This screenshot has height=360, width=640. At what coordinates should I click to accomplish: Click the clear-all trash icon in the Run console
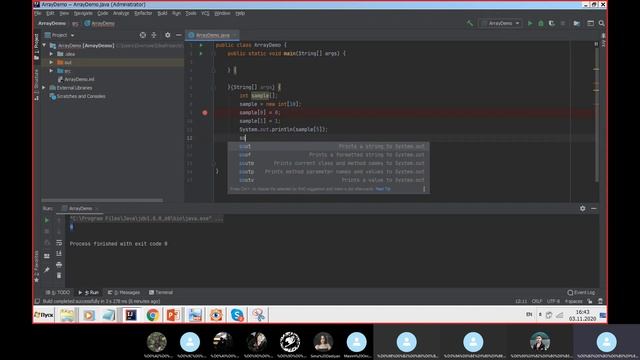point(59,276)
